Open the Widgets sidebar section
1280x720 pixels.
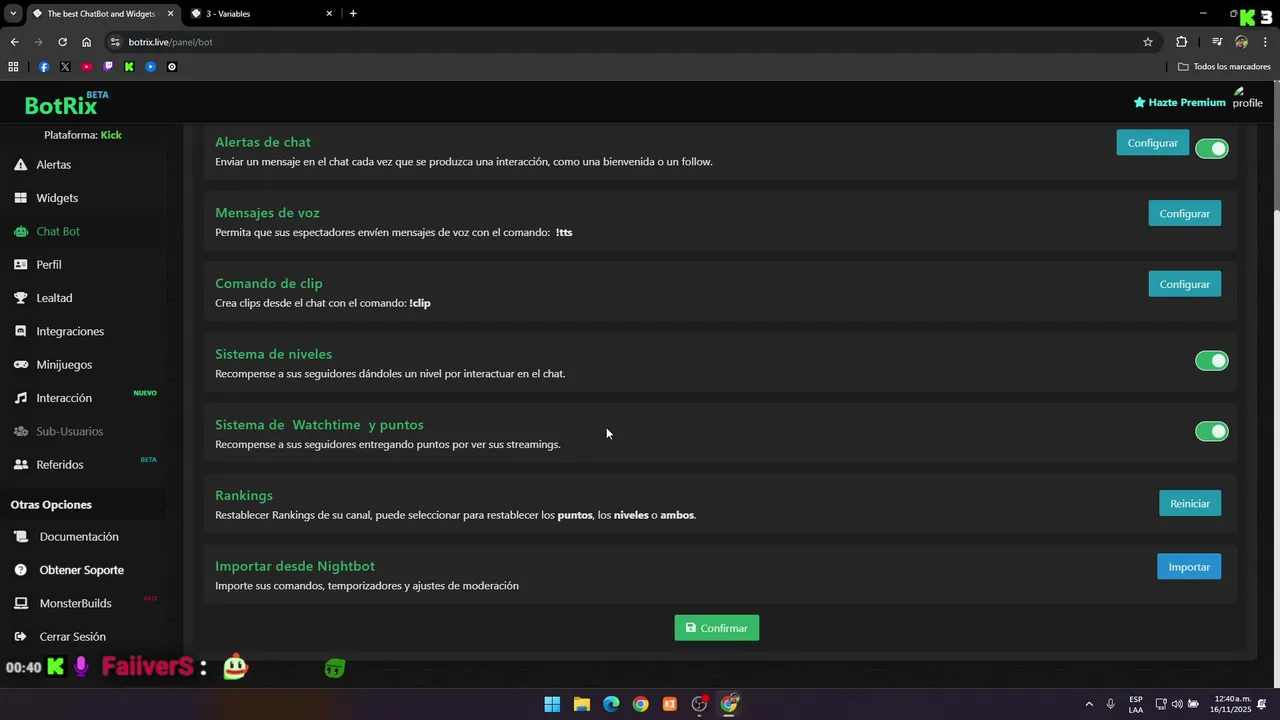tap(56, 198)
